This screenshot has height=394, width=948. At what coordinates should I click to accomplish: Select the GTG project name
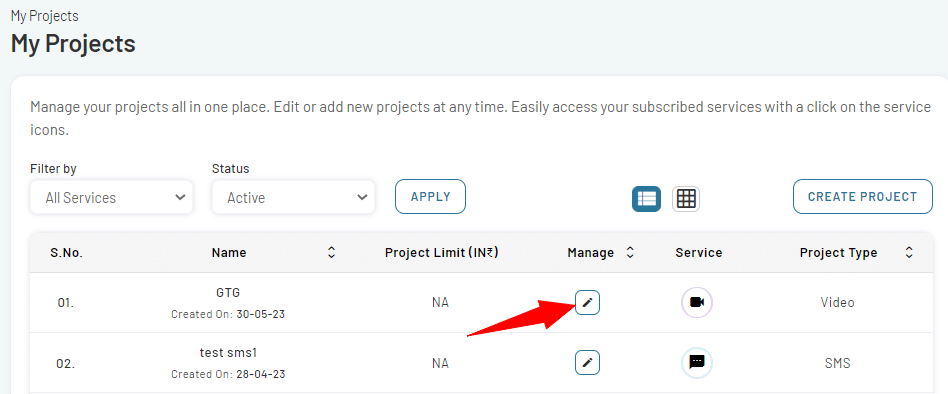click(x=228, y=292)
